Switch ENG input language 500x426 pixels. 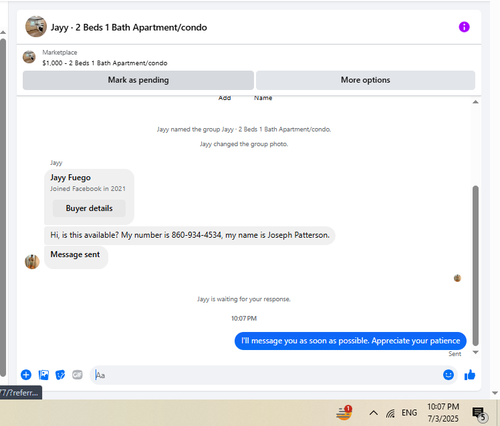[x=409, y=413]
